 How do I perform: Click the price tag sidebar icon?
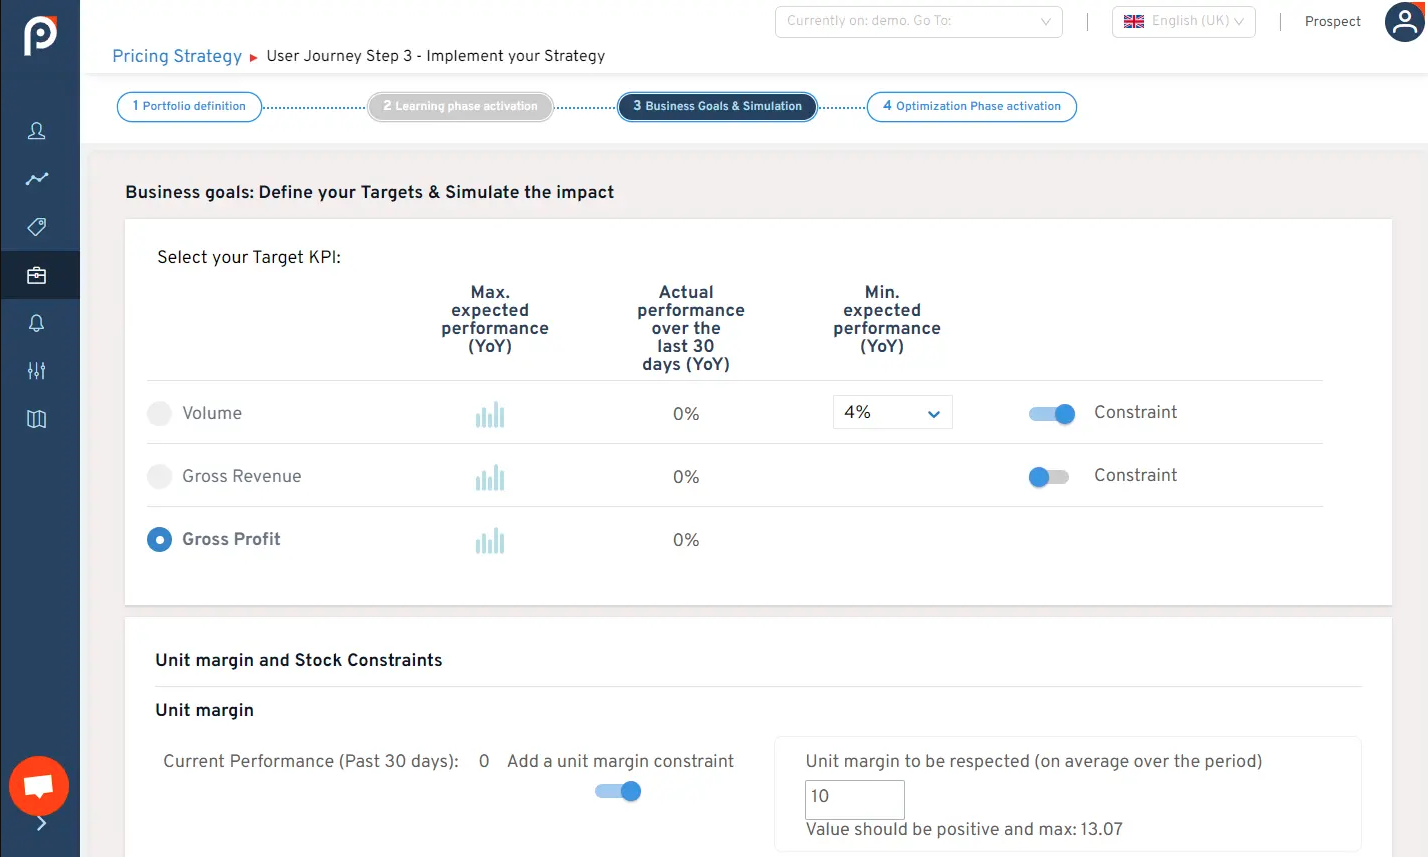point(37,227)
